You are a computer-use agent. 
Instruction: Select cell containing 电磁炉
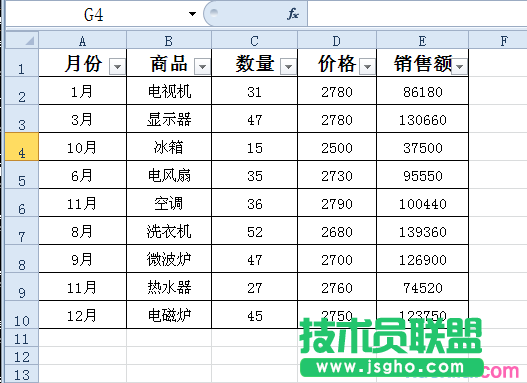click(x=169, y=314)
